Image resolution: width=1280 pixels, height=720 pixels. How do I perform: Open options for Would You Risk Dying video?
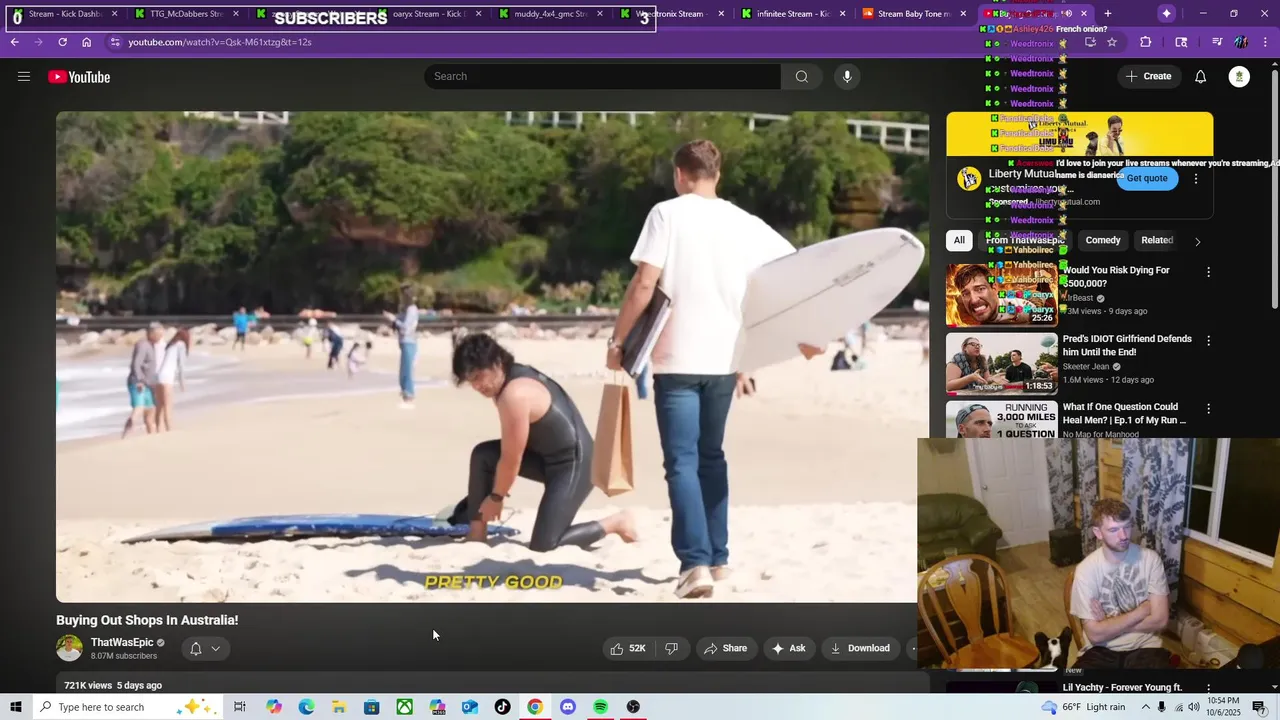click(x=1208, y=272)
